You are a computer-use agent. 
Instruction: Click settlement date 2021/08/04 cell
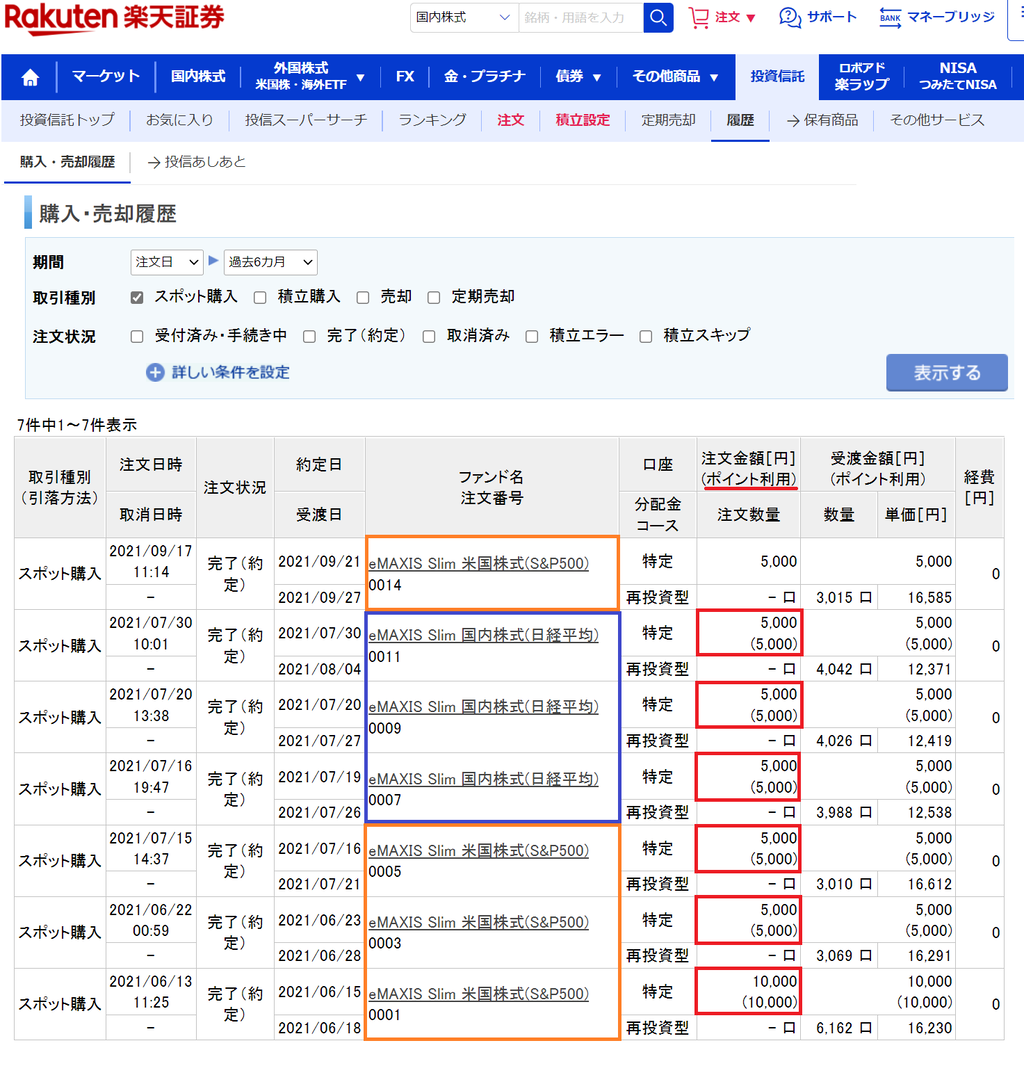319,669
